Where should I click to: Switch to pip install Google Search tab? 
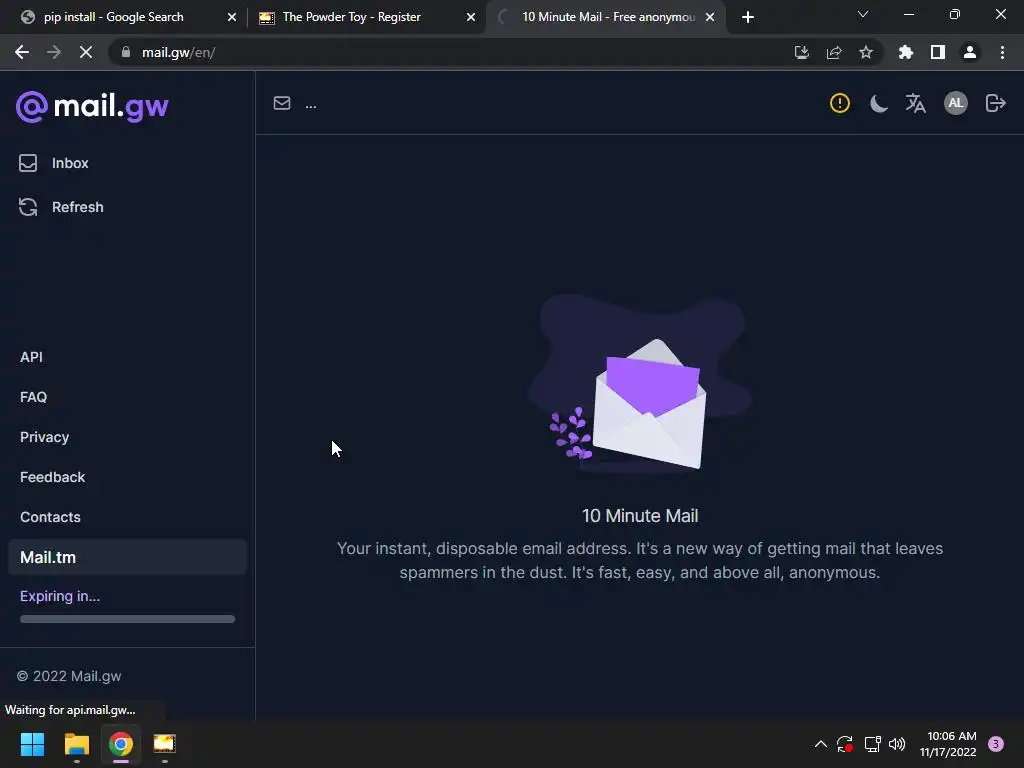pyautogui.click(x=114, y=17)
